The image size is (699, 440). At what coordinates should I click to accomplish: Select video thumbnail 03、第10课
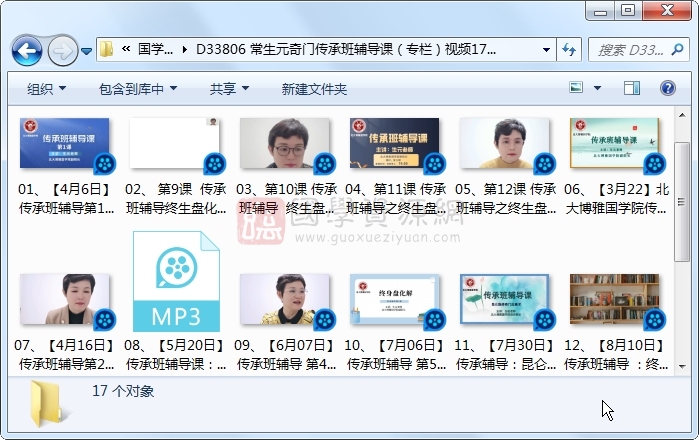pos(284,143)
